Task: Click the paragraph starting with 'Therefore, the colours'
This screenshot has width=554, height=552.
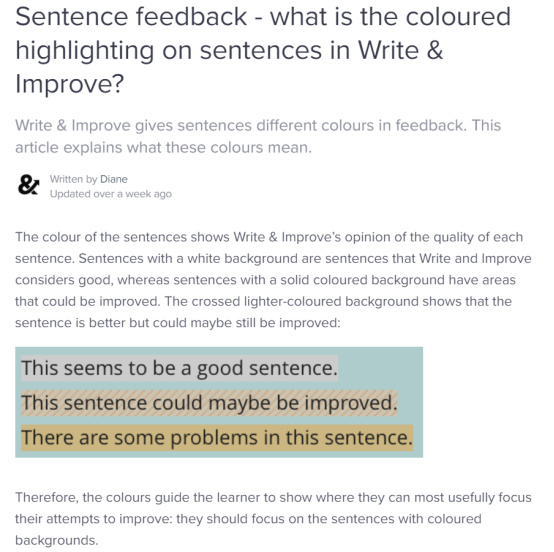Action: tap(273, 519)
